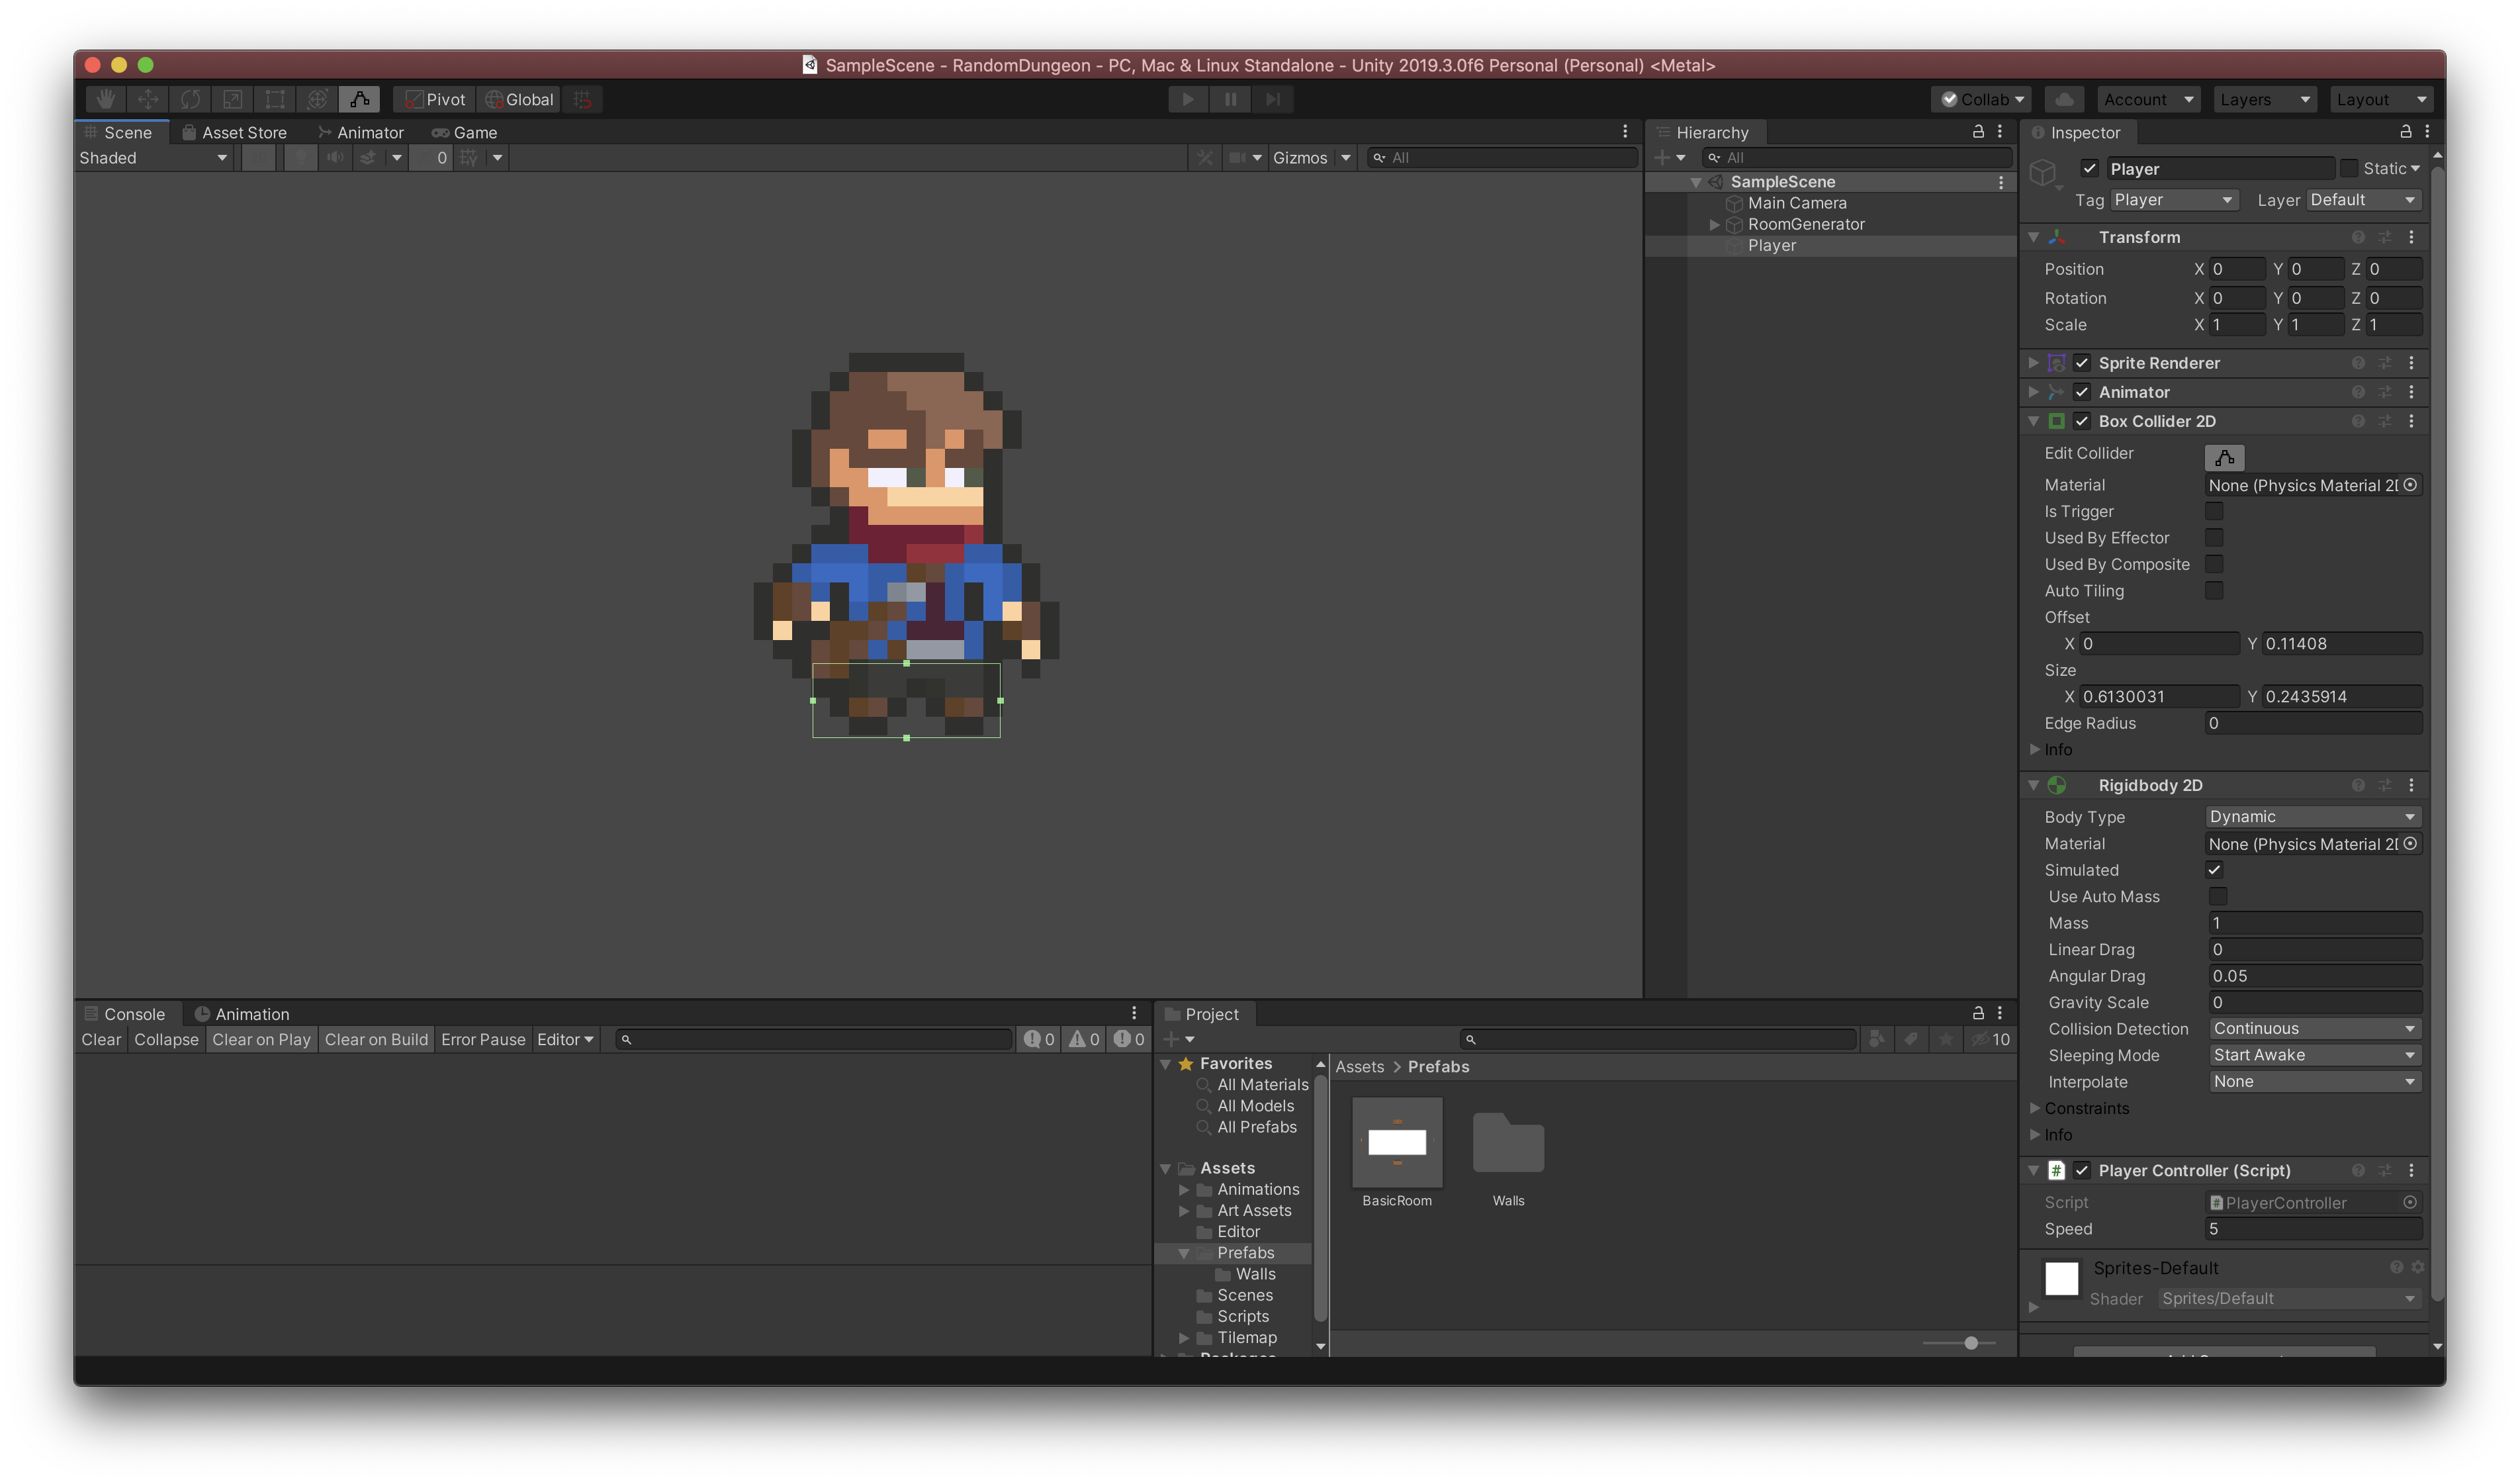This screenshot has width=2520, height=1484.
Task: Toggle the Simulated checkbox
Action: point(2214,870)
